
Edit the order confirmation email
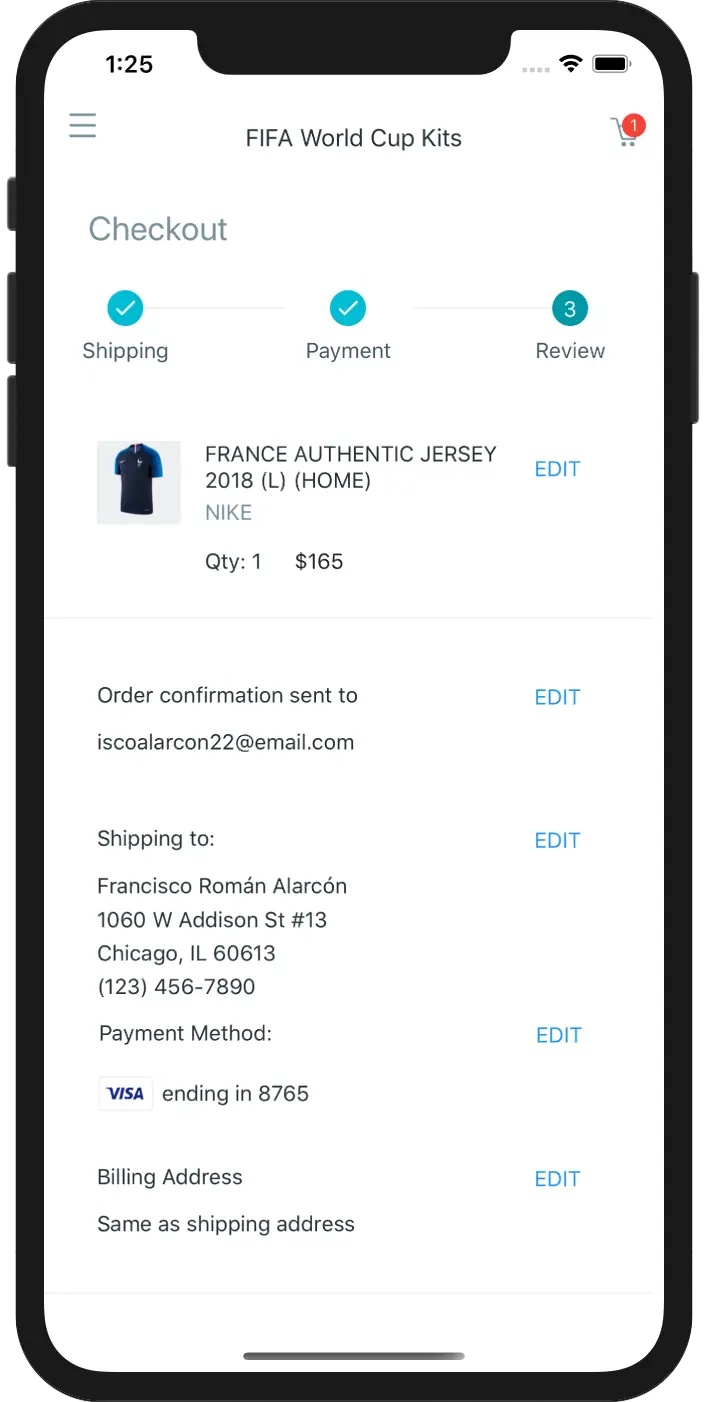(x=557, y=697)
